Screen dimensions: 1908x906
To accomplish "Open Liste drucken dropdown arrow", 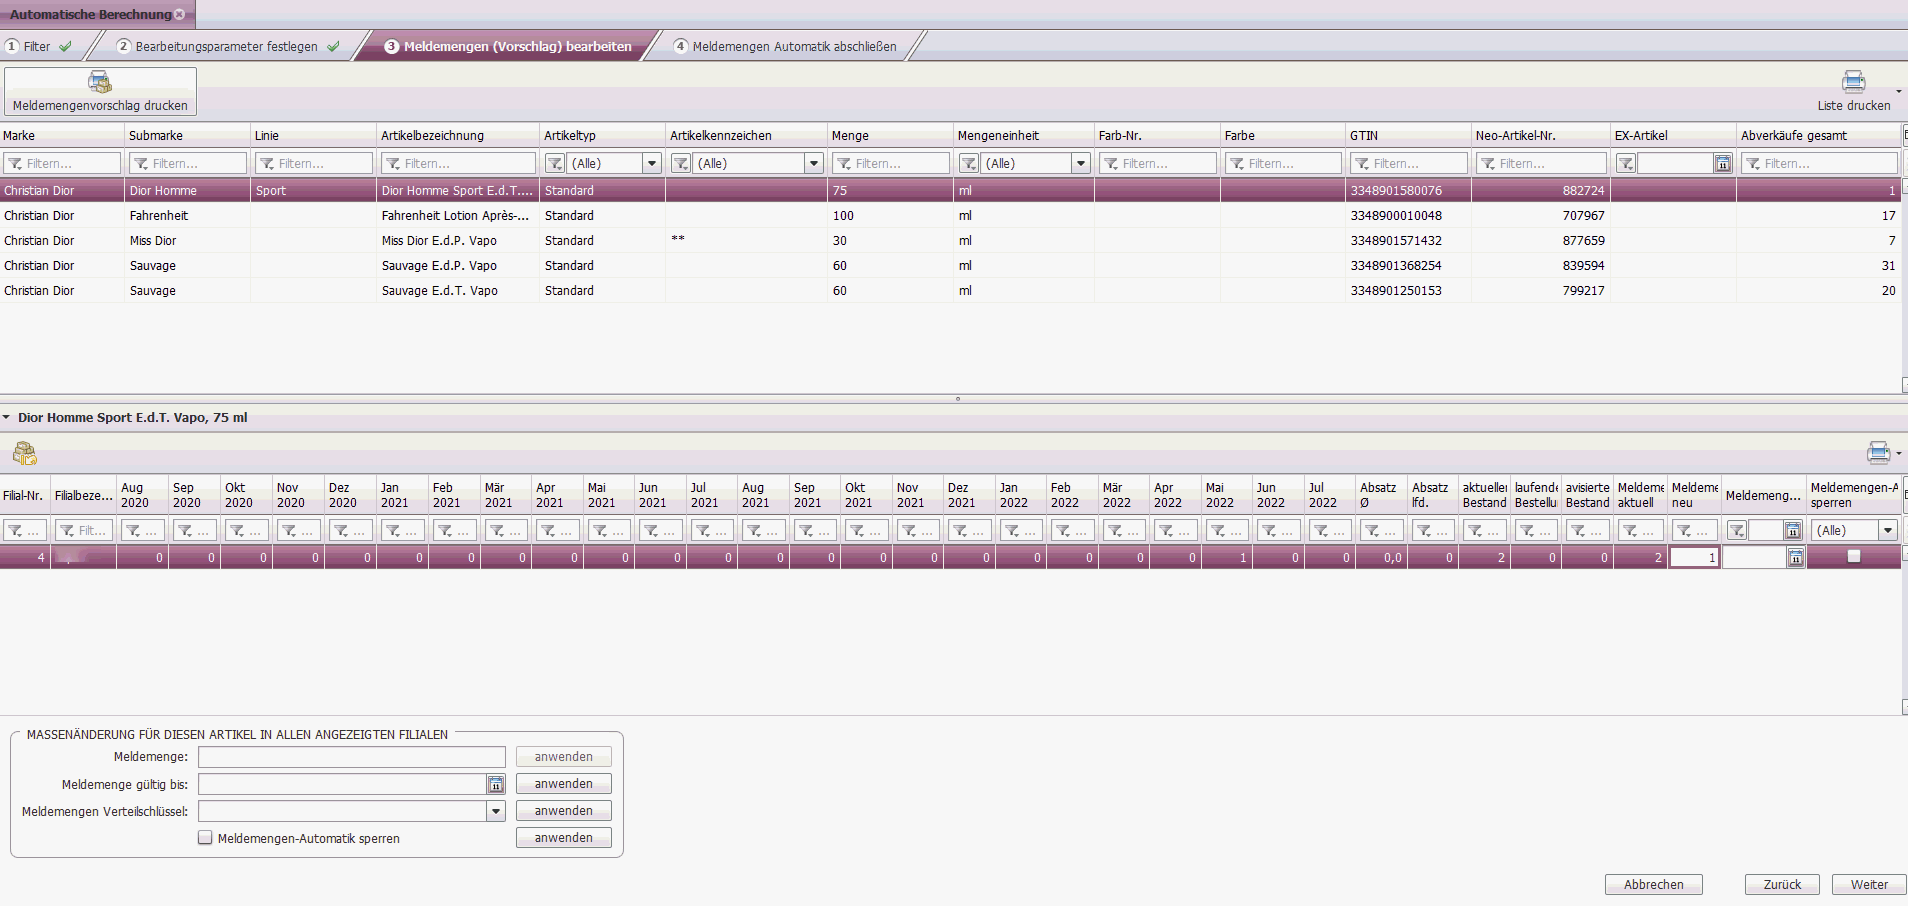I will [x=1899, y=92].
